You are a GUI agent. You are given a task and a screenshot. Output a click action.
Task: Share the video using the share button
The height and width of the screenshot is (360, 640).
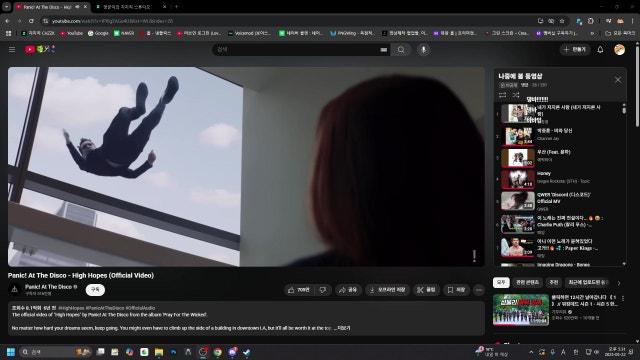[x=348, y=290]
